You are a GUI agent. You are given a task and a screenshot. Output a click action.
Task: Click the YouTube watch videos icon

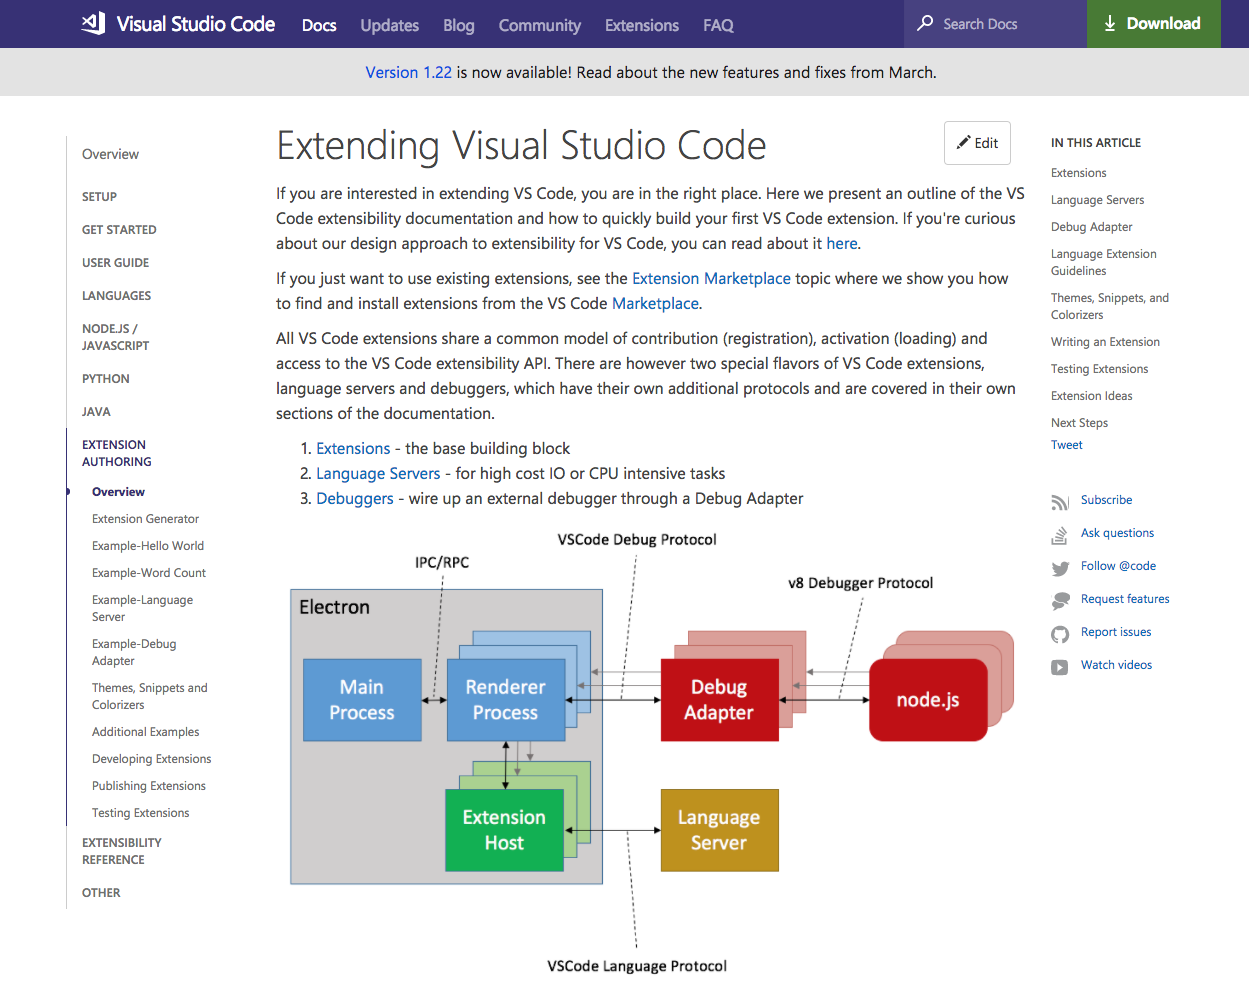(x=1060, y=667)
